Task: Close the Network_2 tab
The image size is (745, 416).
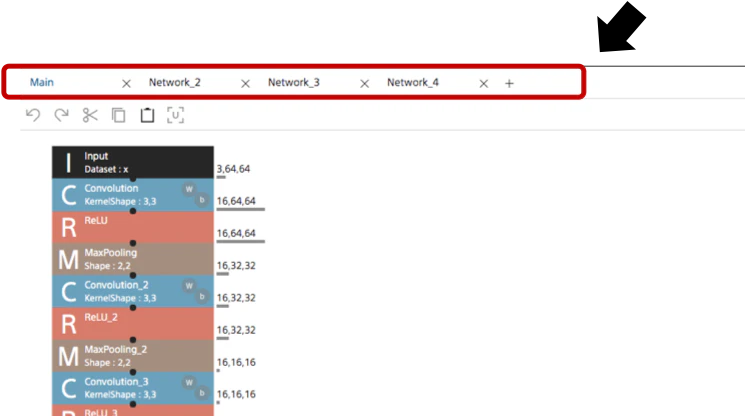Action: (x=245, y=84)
